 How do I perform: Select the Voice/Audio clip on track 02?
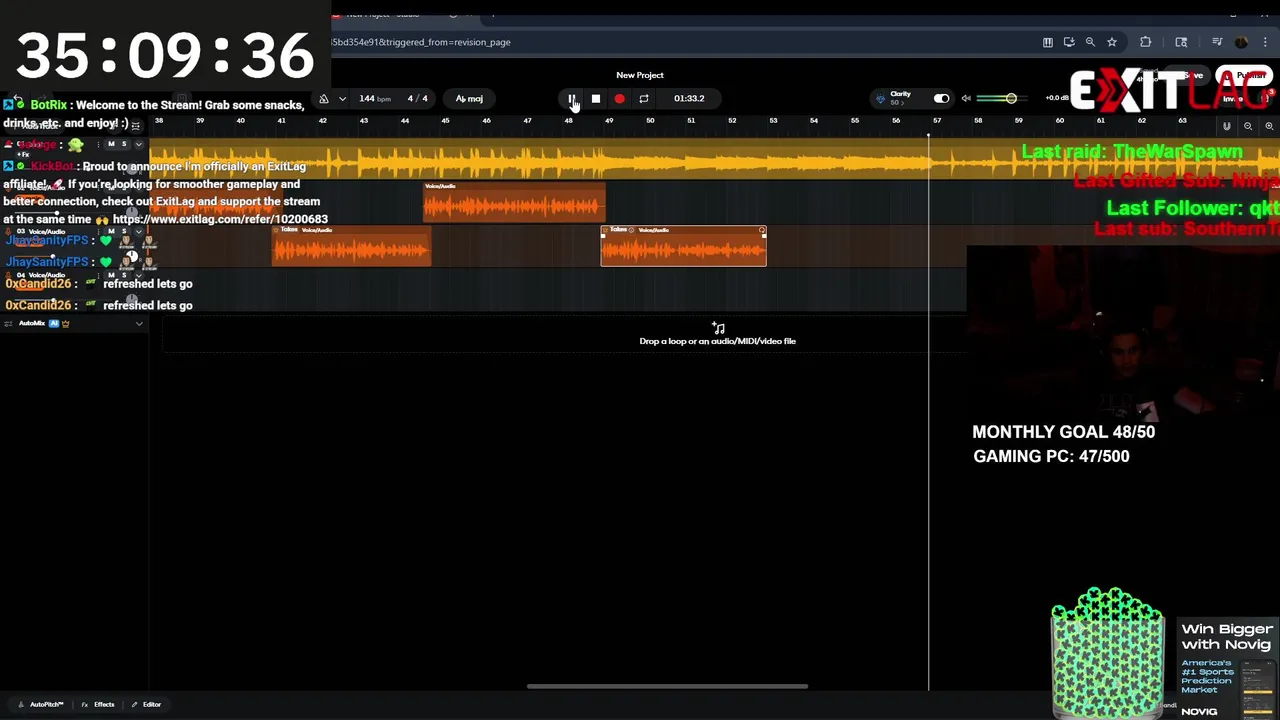514,202
